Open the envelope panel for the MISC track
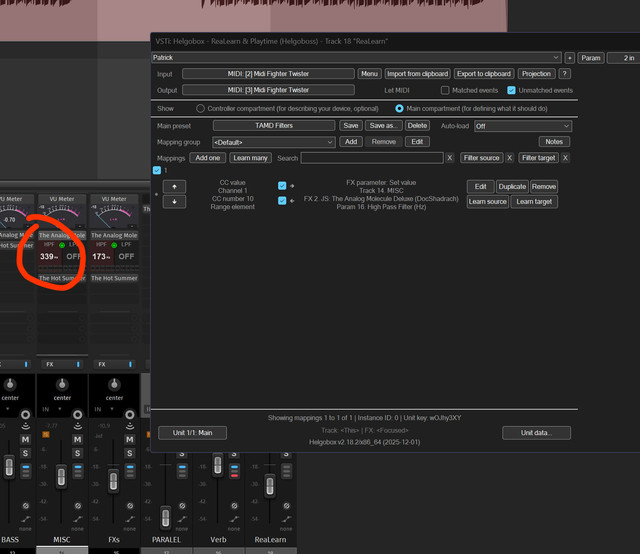The image size is (640, 554). [x=78, y=519]
